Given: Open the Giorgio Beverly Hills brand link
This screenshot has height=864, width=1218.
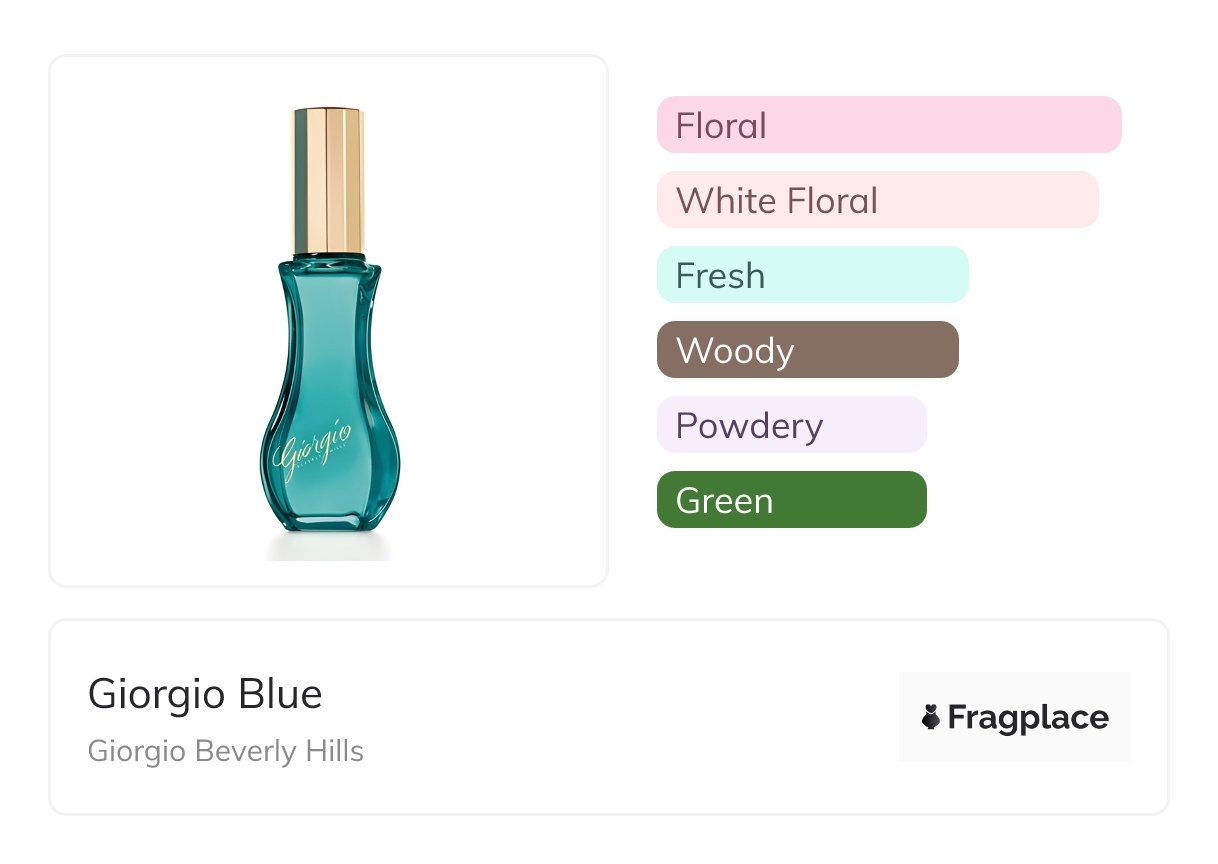Looking at the screenshot, I should coord(226,751).
